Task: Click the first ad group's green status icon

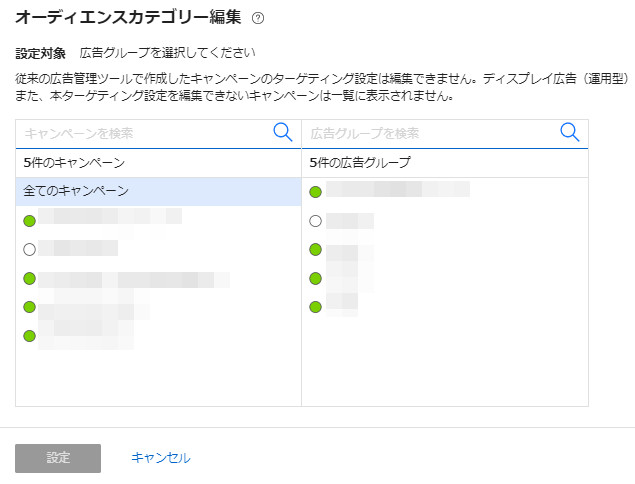Action: [316, 192]
